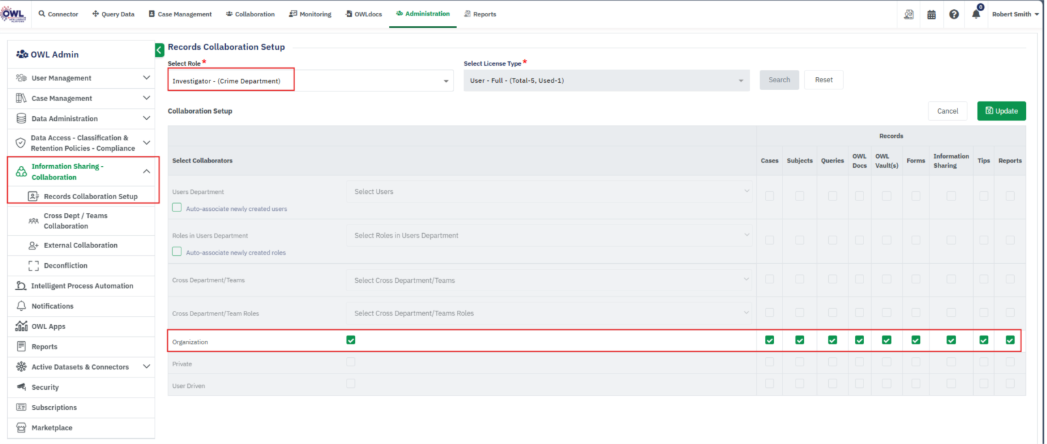The width and height of the screenshot is (1047, 444).
Task: Switch to the Monitoring tab
Action: pos(310,14)
